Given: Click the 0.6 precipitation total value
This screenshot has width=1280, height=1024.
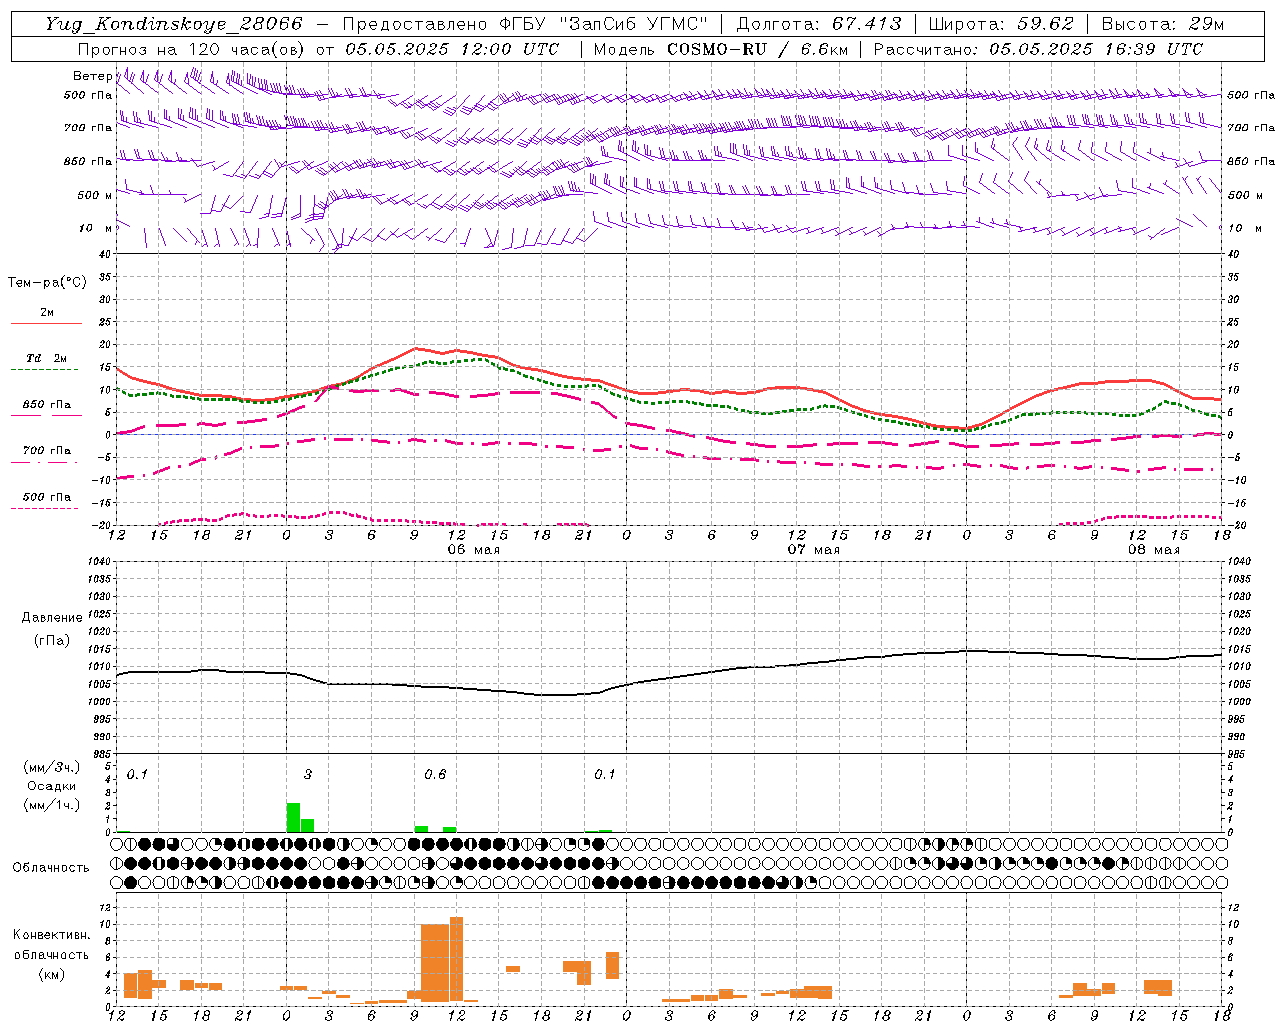Looking at the screenshot, I should (435, 774).
